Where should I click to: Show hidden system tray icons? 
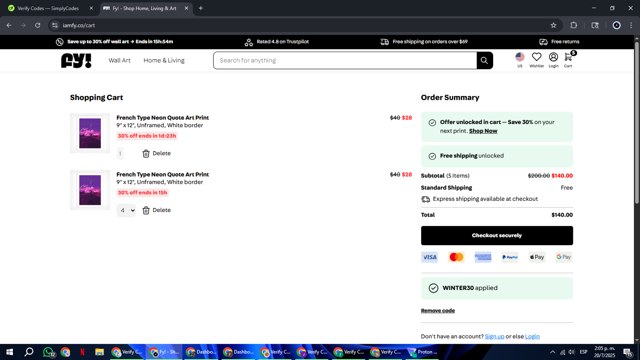tap(552, 352)
